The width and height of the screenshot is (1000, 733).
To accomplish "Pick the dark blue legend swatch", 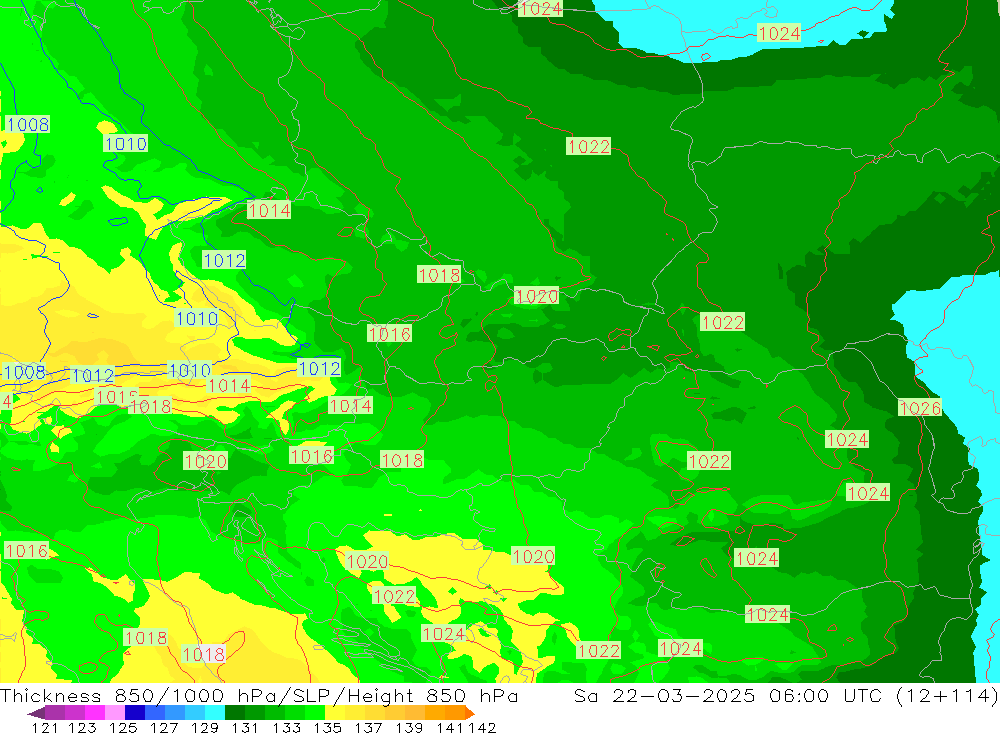I will point(135,713).
